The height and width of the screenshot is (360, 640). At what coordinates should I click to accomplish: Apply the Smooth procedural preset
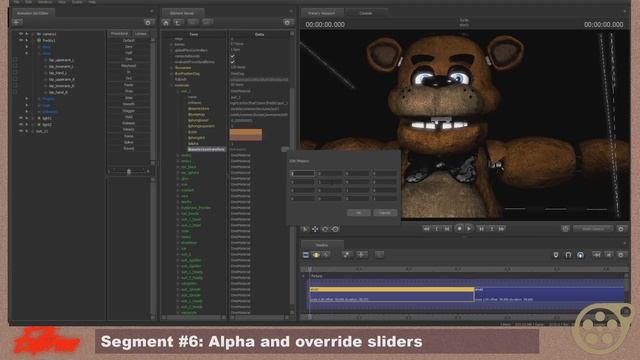pyautogui.click(x=129, y=104)
